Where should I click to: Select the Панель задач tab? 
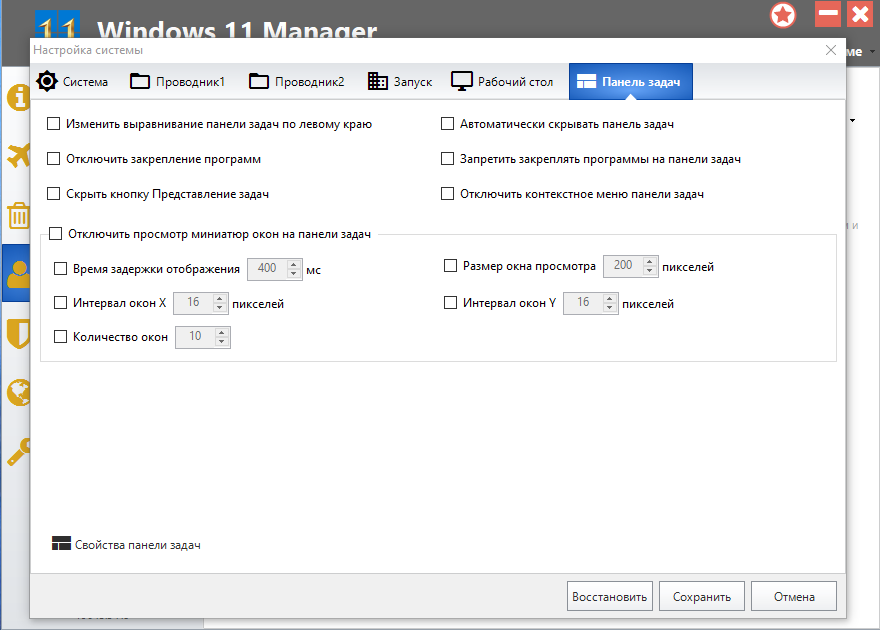click(x=631, y=82)
